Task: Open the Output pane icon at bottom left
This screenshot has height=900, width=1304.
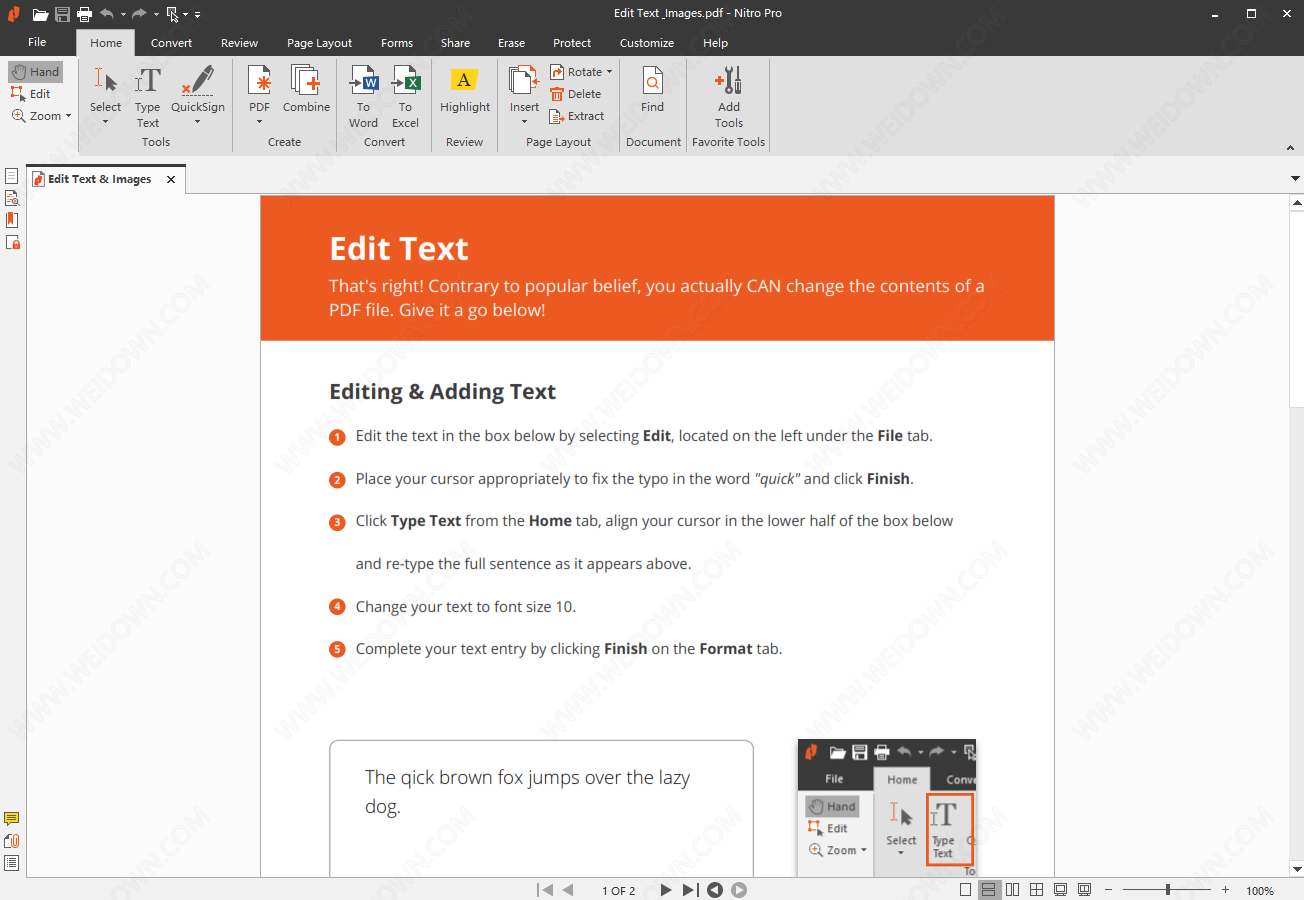Action: [12, 864]
